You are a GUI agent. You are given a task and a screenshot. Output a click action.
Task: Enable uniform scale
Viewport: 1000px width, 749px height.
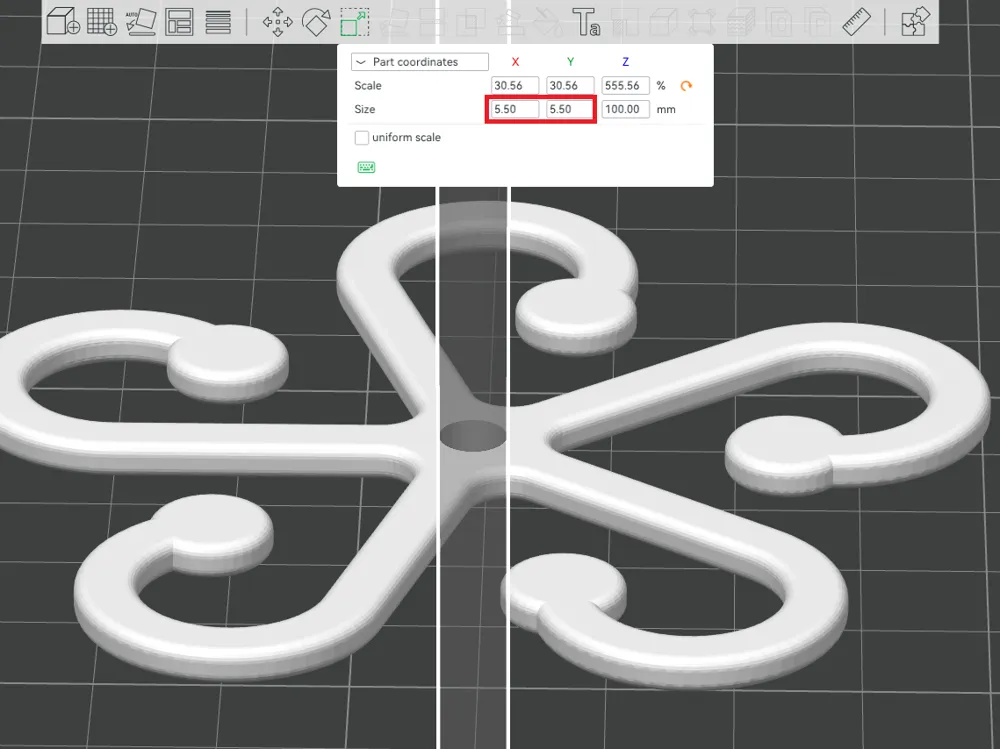(361, 137)
